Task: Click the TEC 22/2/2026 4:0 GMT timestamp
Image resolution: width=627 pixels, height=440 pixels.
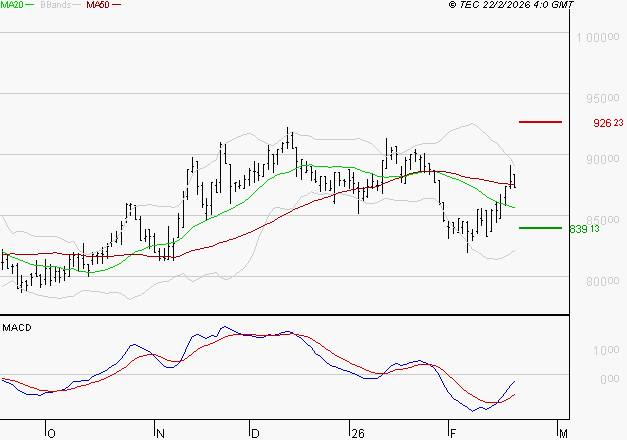Action: [x=511, y=5]
